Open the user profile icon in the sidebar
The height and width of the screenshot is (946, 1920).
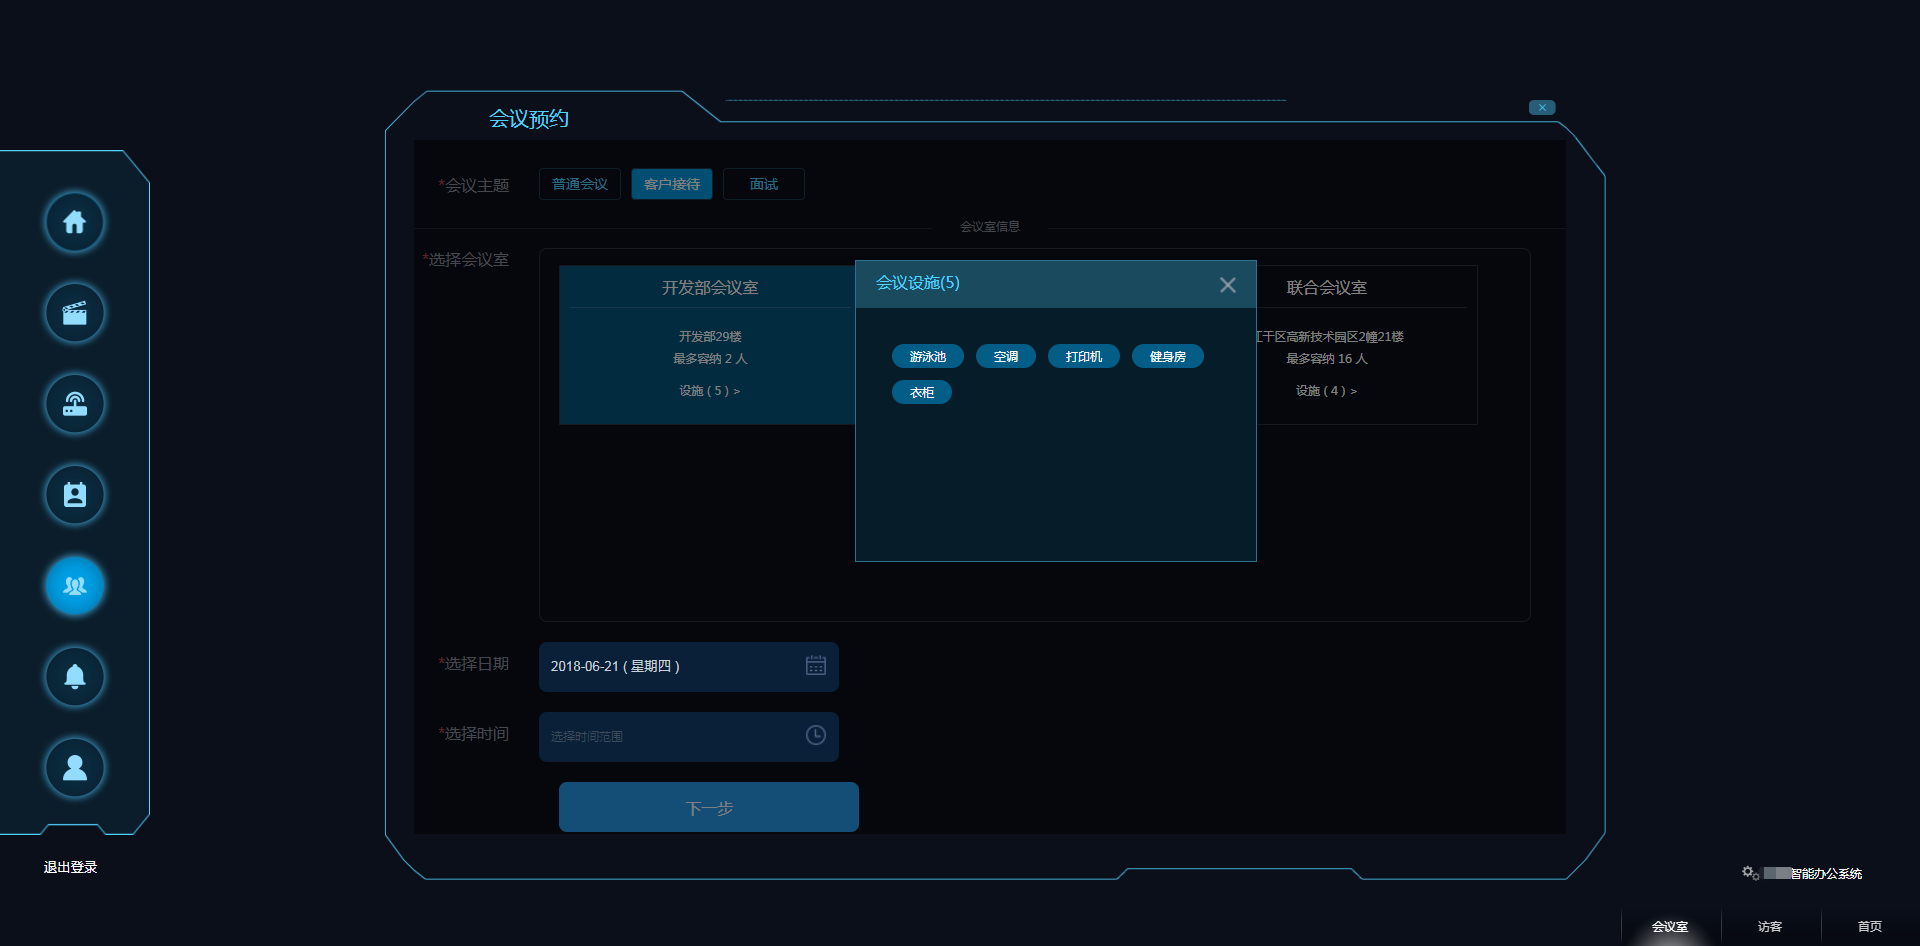tap(75, 768)
